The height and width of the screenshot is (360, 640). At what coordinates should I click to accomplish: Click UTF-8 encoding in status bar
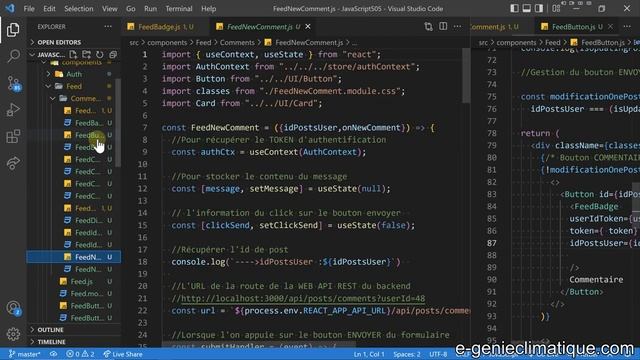(x=438, y=354)
